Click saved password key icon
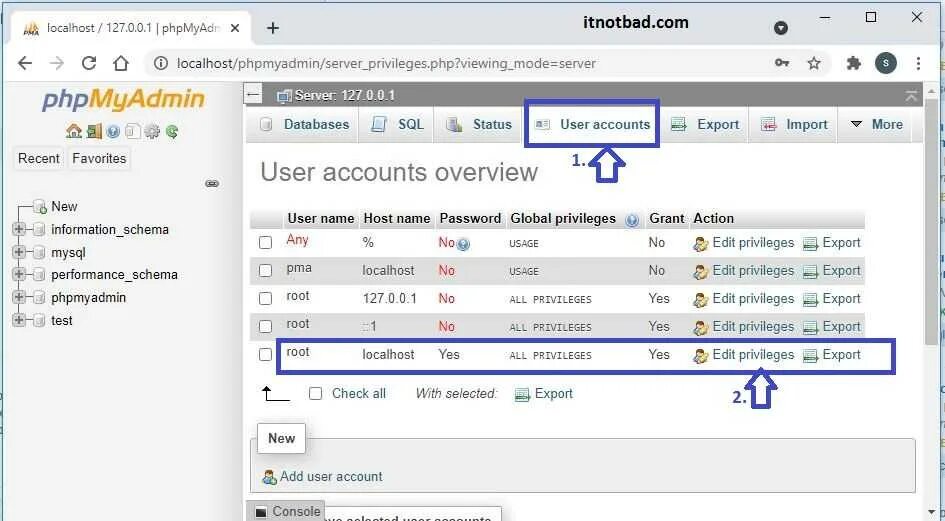945x521 pixels. click(x=782, y=63)
